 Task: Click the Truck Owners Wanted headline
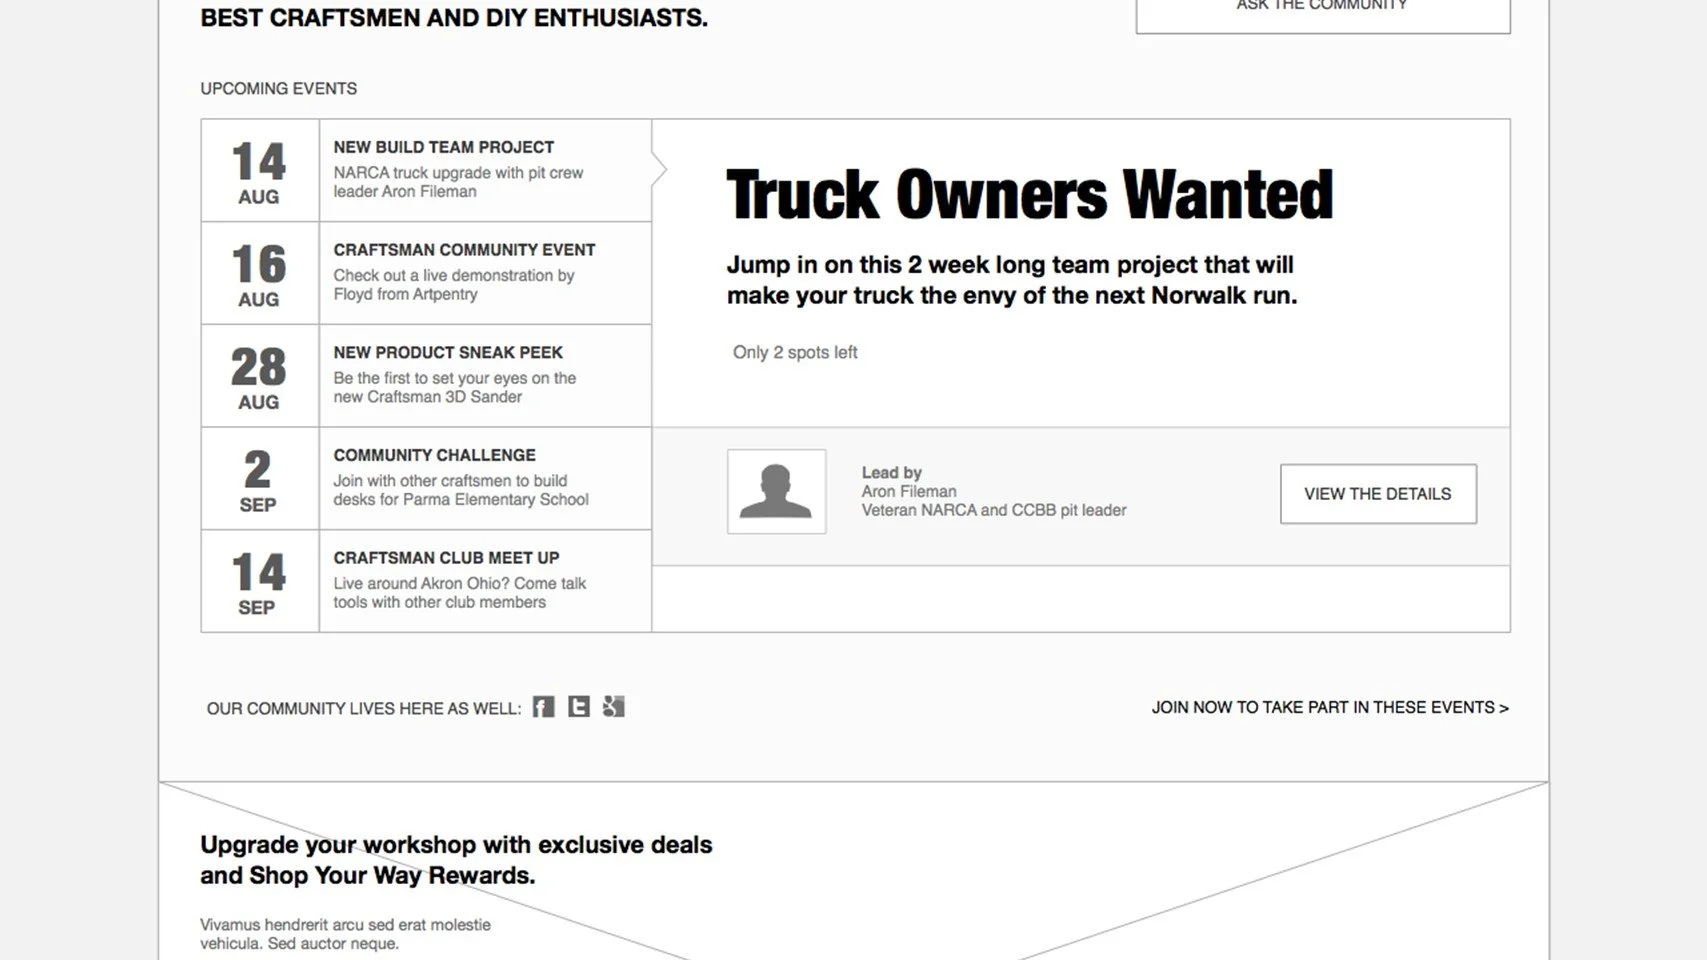pos(1029,194)
